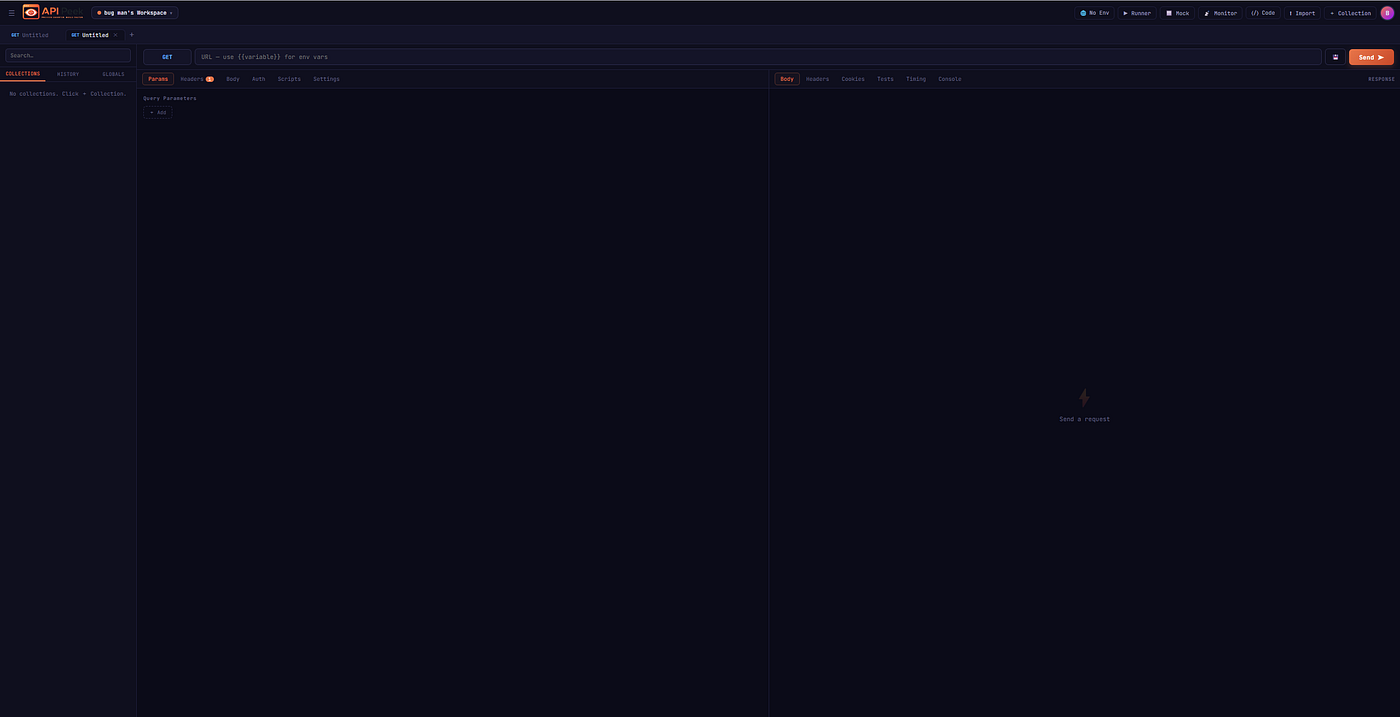
Task: Open the request Headers tab
Action: pyautogui.click(x=197, y=79)
